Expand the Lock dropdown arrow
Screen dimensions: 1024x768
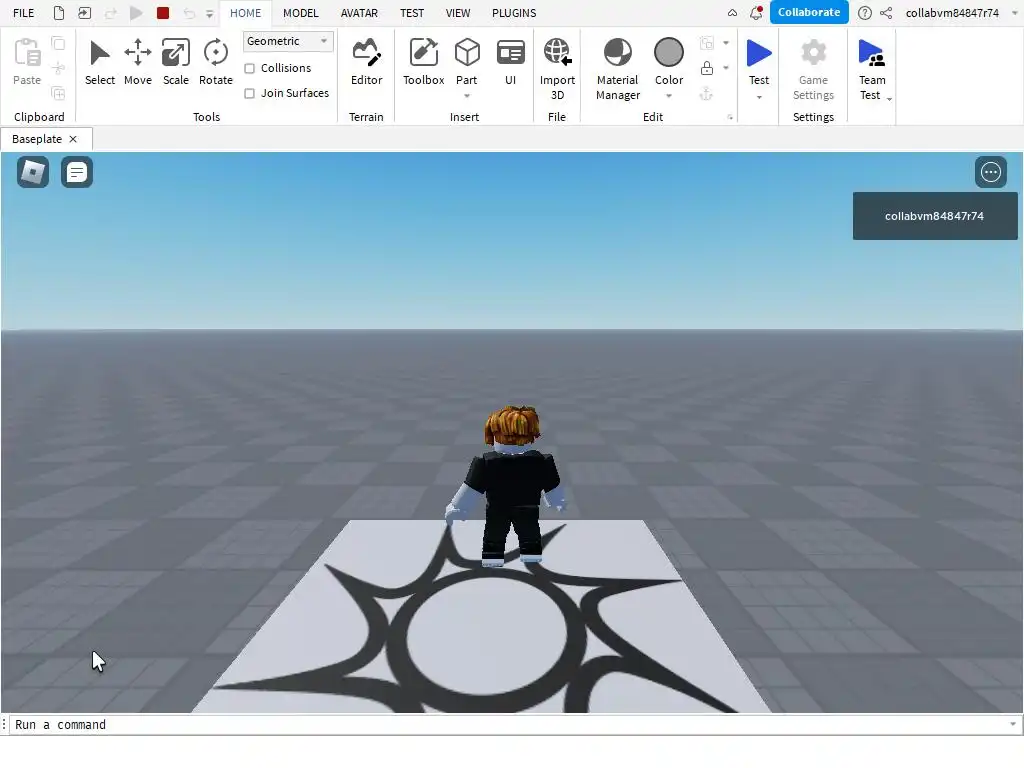point(726,68)
